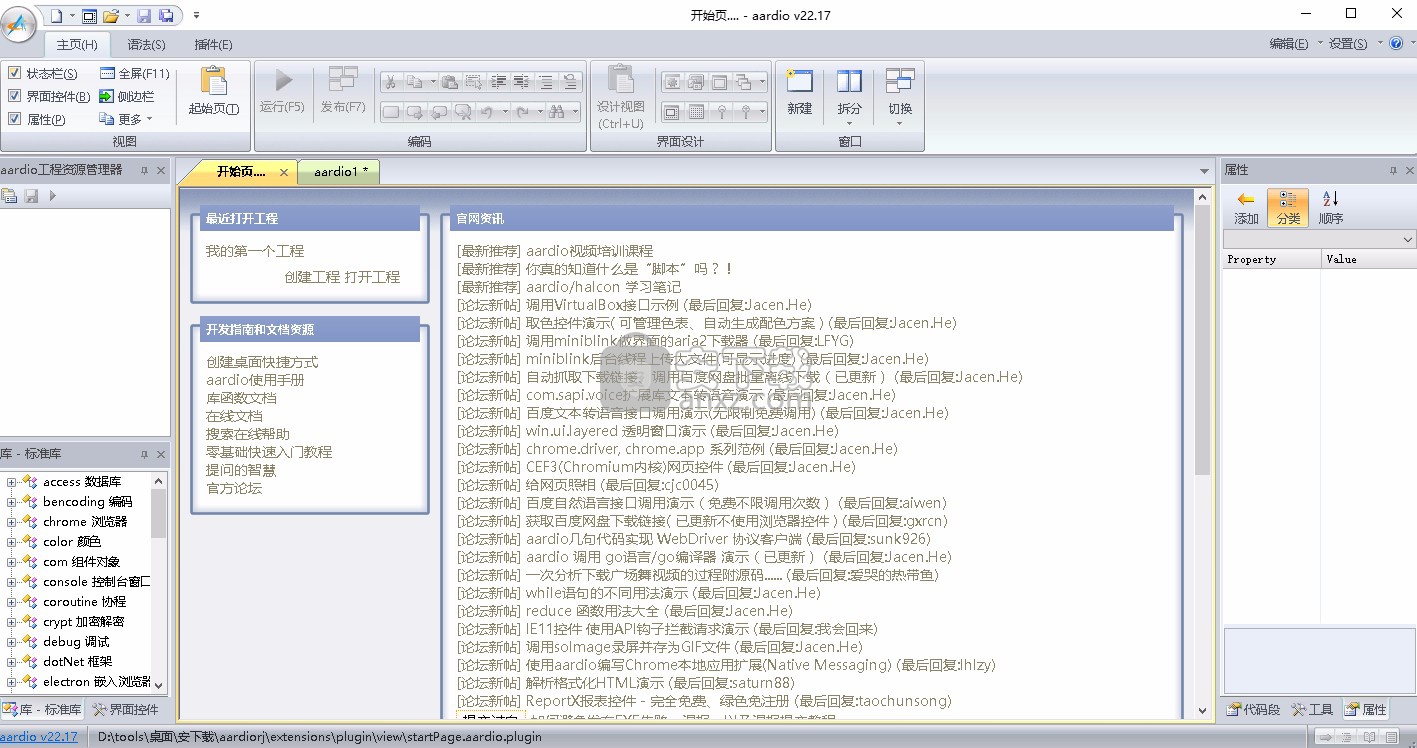This screenshot has height=748, width=1417.
Task: Toggle the 分类 categorized view button
Action: tap(1288, 208)
